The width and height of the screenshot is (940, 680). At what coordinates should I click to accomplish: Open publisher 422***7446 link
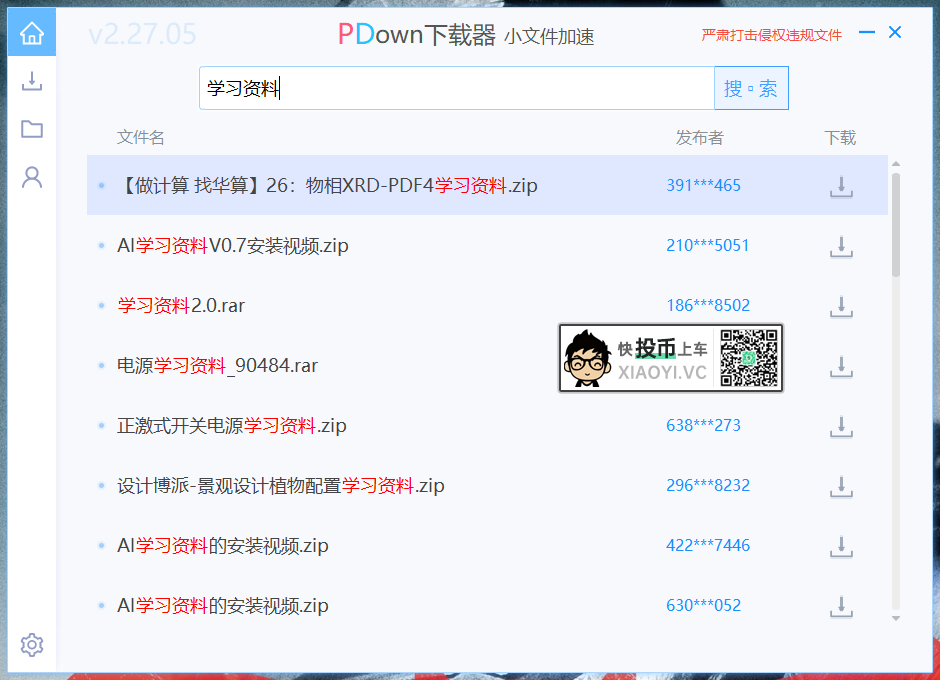[708, 545]
